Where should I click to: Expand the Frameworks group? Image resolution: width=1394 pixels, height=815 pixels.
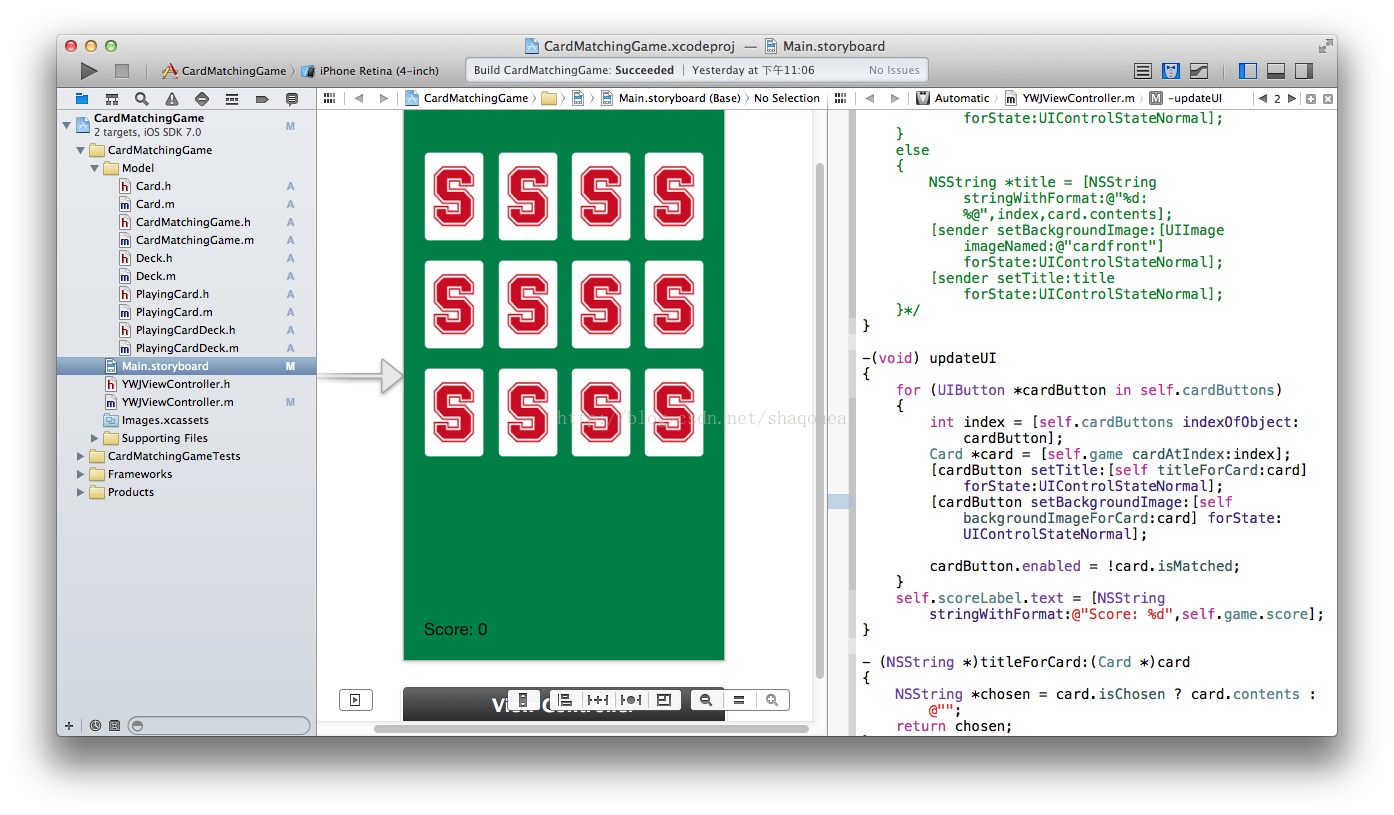tap(81, 474)
